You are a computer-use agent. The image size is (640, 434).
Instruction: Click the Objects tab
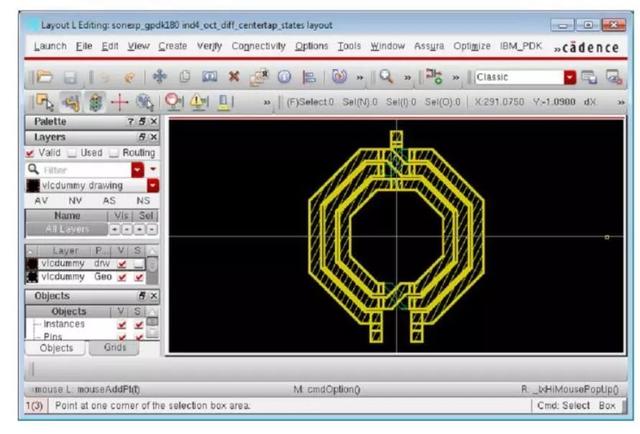tap(56, 348)
